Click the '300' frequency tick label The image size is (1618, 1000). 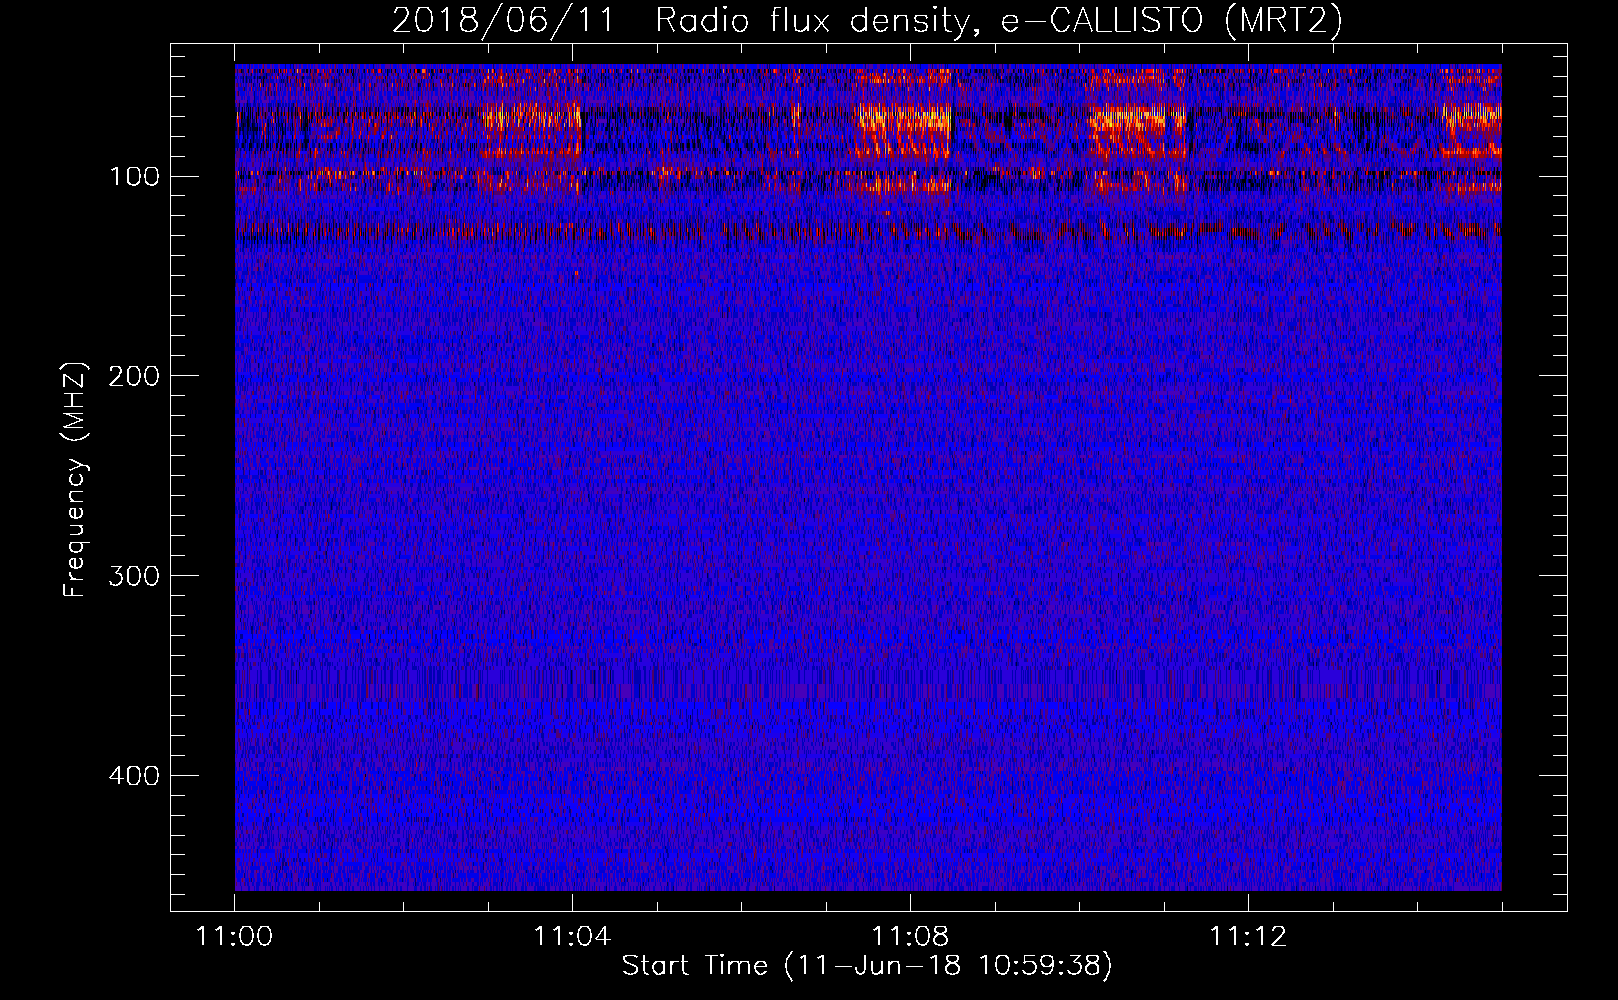[135, 576]
